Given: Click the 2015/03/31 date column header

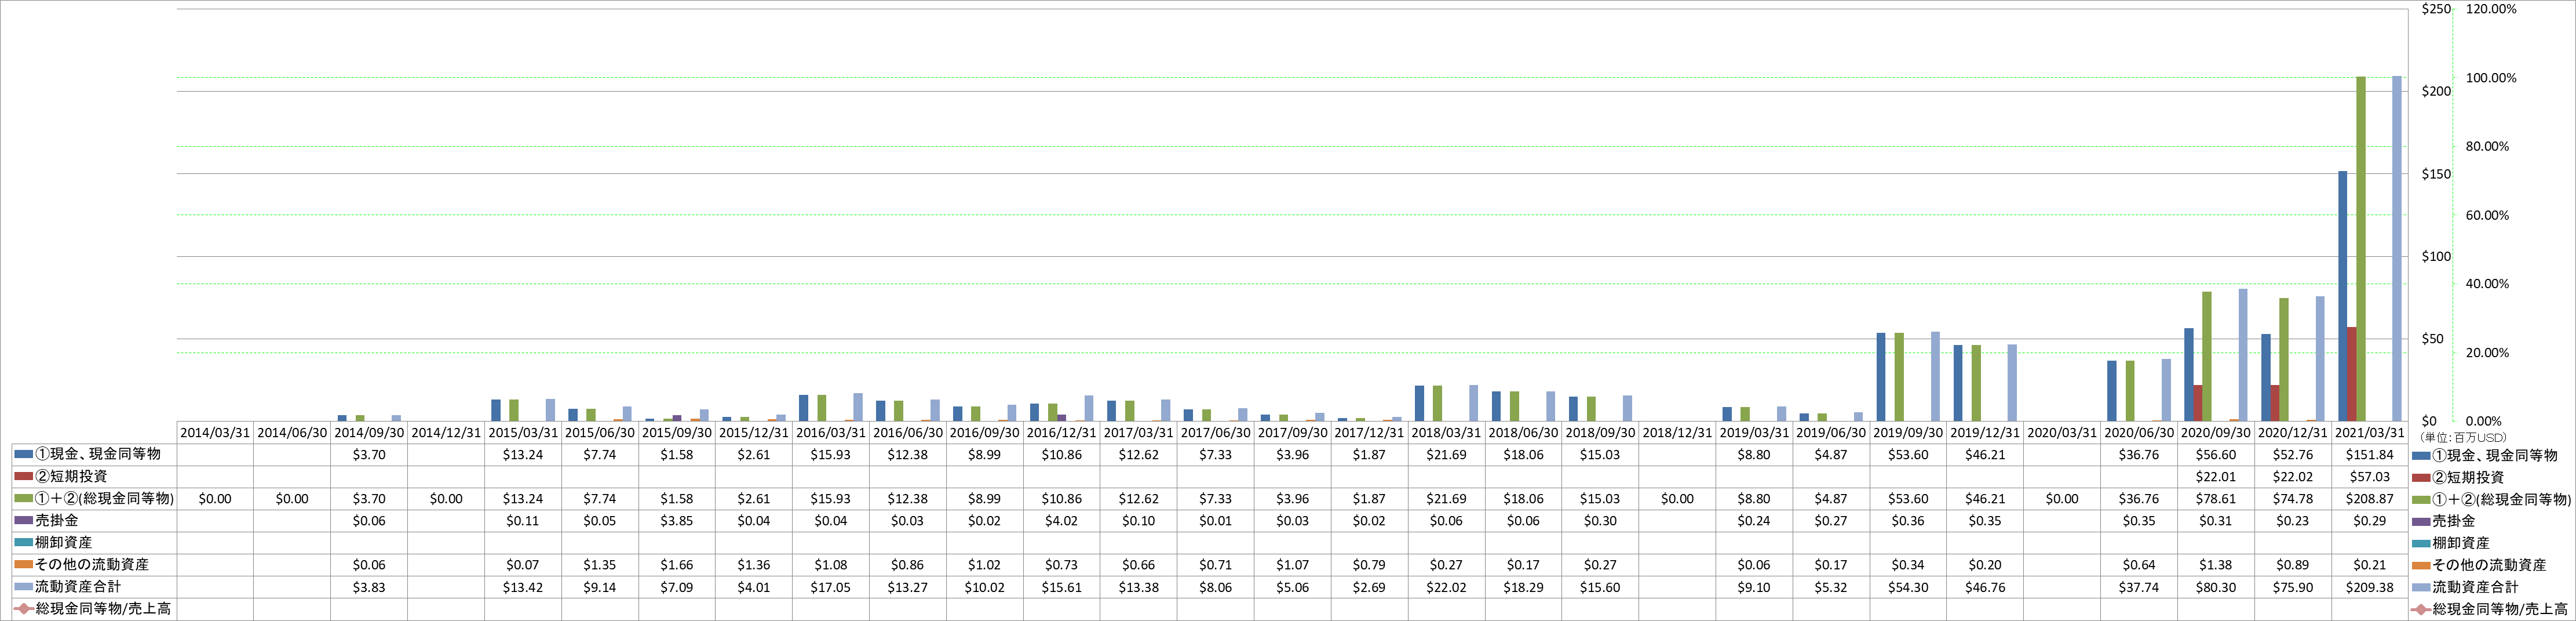Looking at the screenshot, I should tap(523, 433).
